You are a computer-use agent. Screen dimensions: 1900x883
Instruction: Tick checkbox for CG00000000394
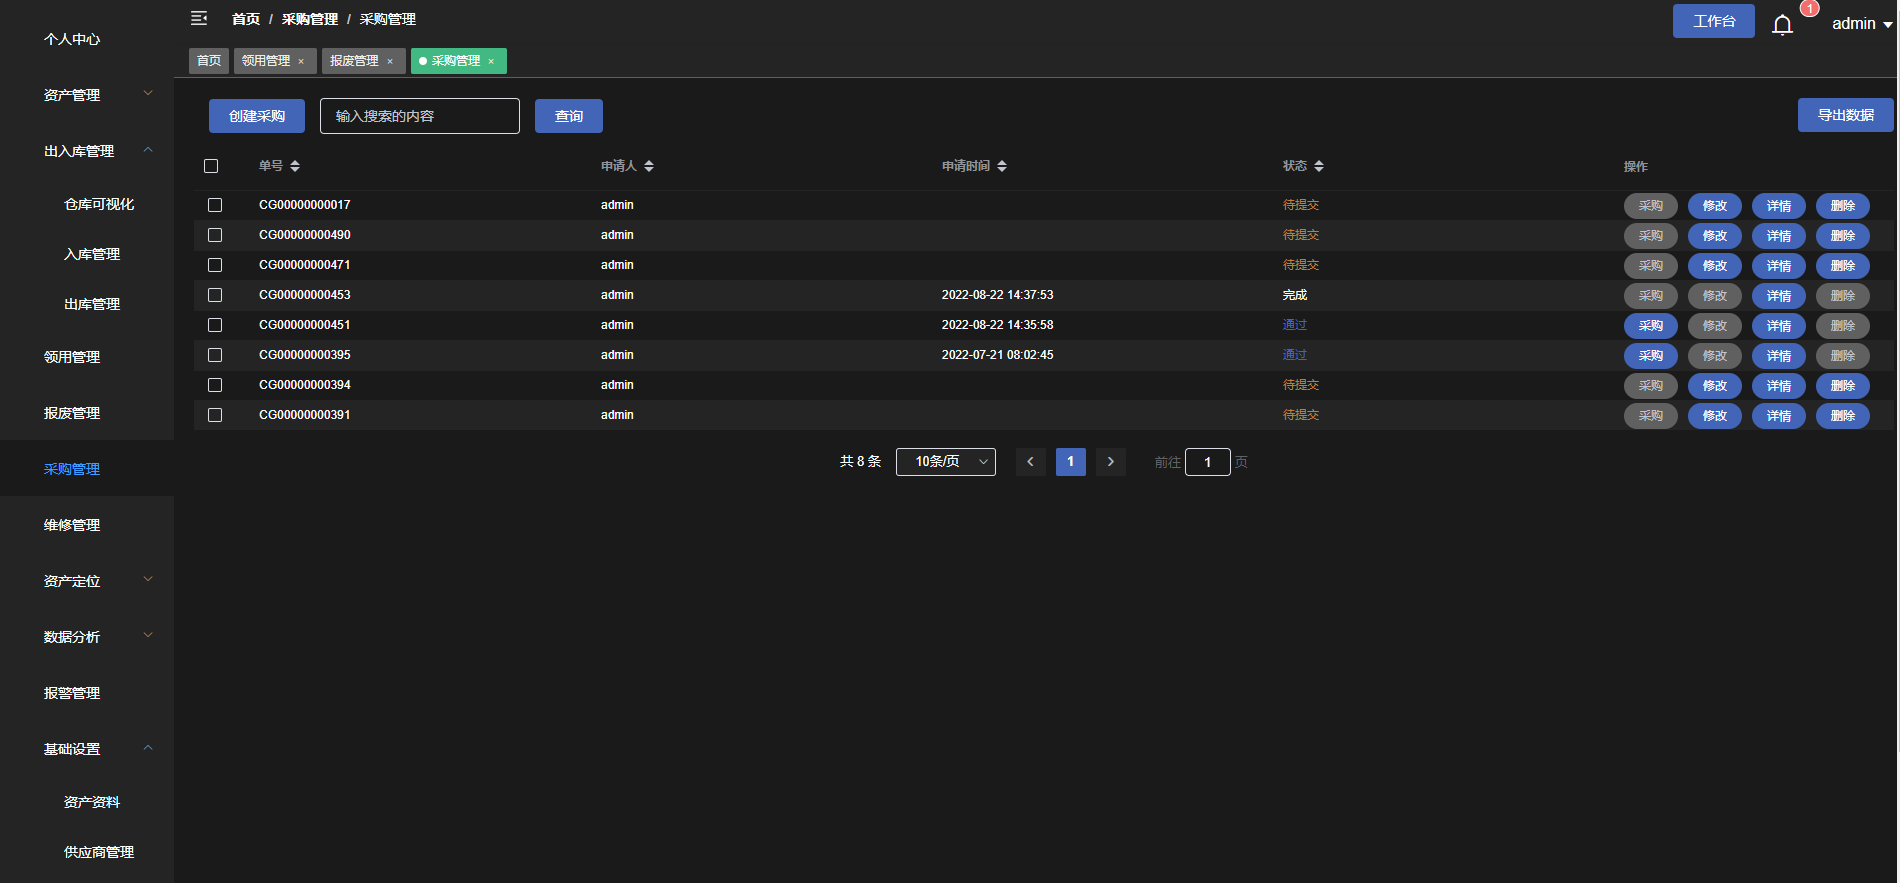click(x=215, y=385)
